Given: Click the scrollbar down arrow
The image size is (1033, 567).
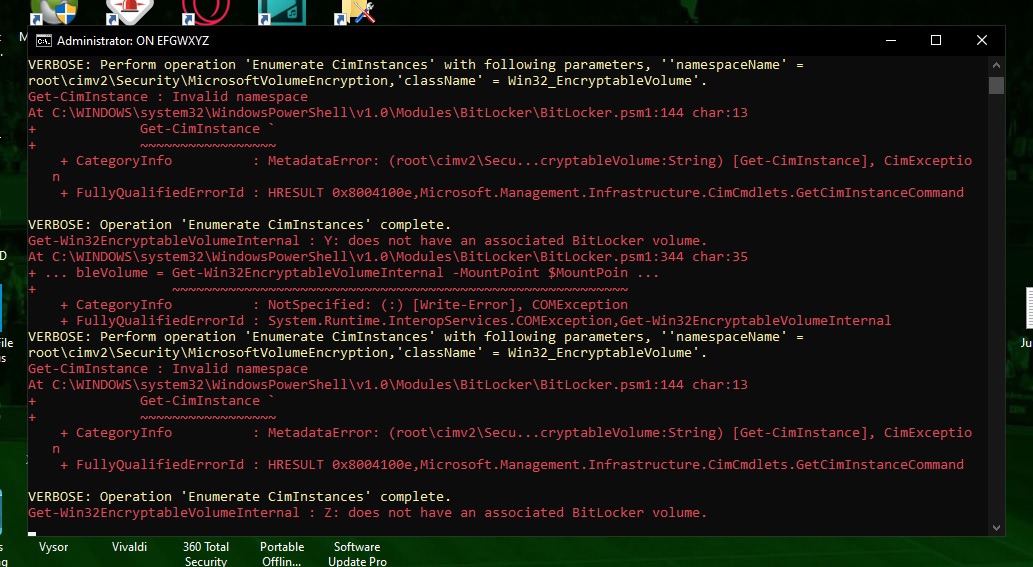Looking at the screenshot, I should point(996,527).
